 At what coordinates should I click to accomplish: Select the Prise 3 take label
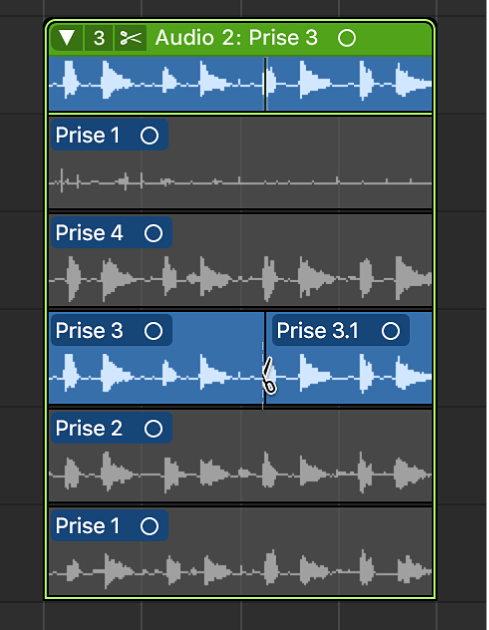click(89, 331)
